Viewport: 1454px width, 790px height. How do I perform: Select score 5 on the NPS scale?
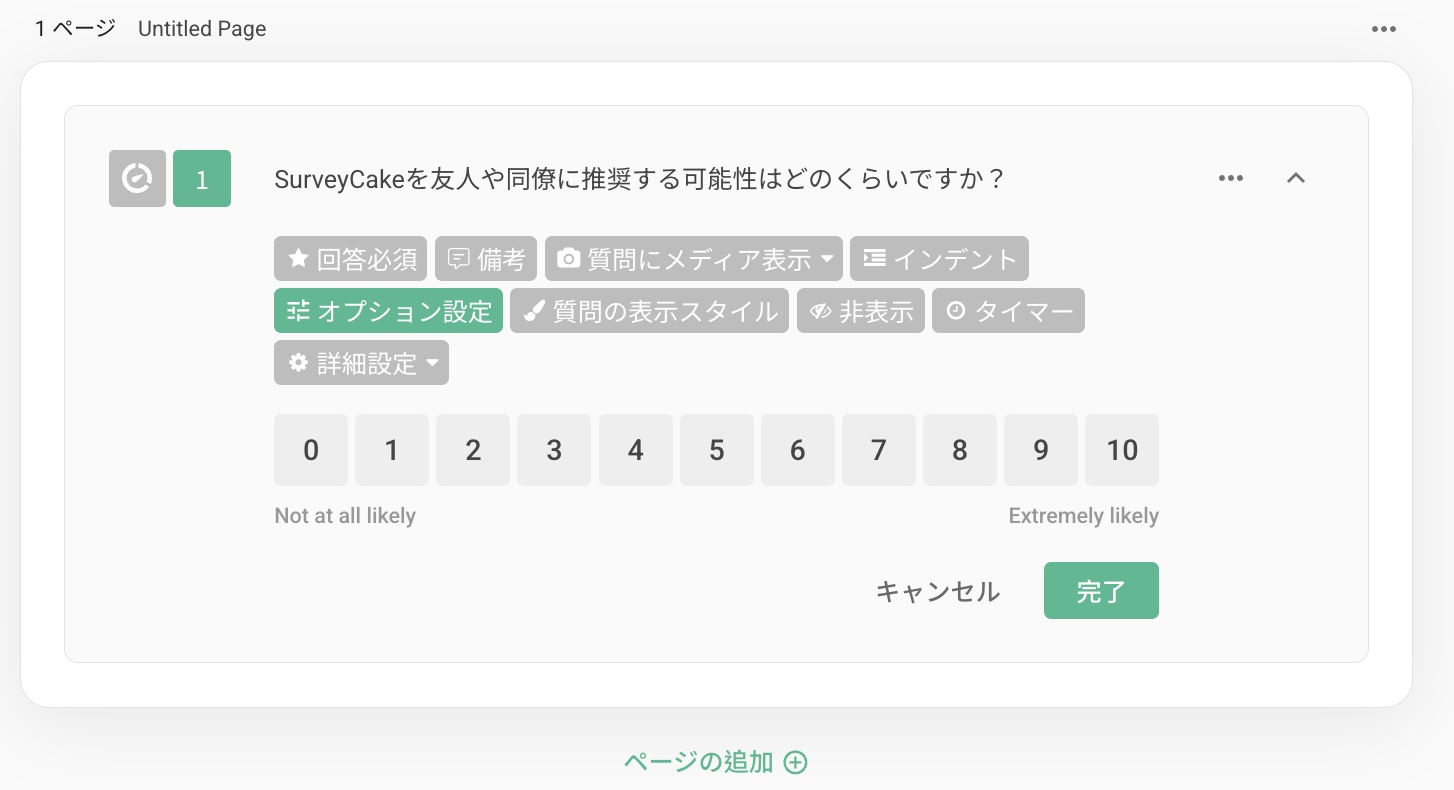point(717,450)
